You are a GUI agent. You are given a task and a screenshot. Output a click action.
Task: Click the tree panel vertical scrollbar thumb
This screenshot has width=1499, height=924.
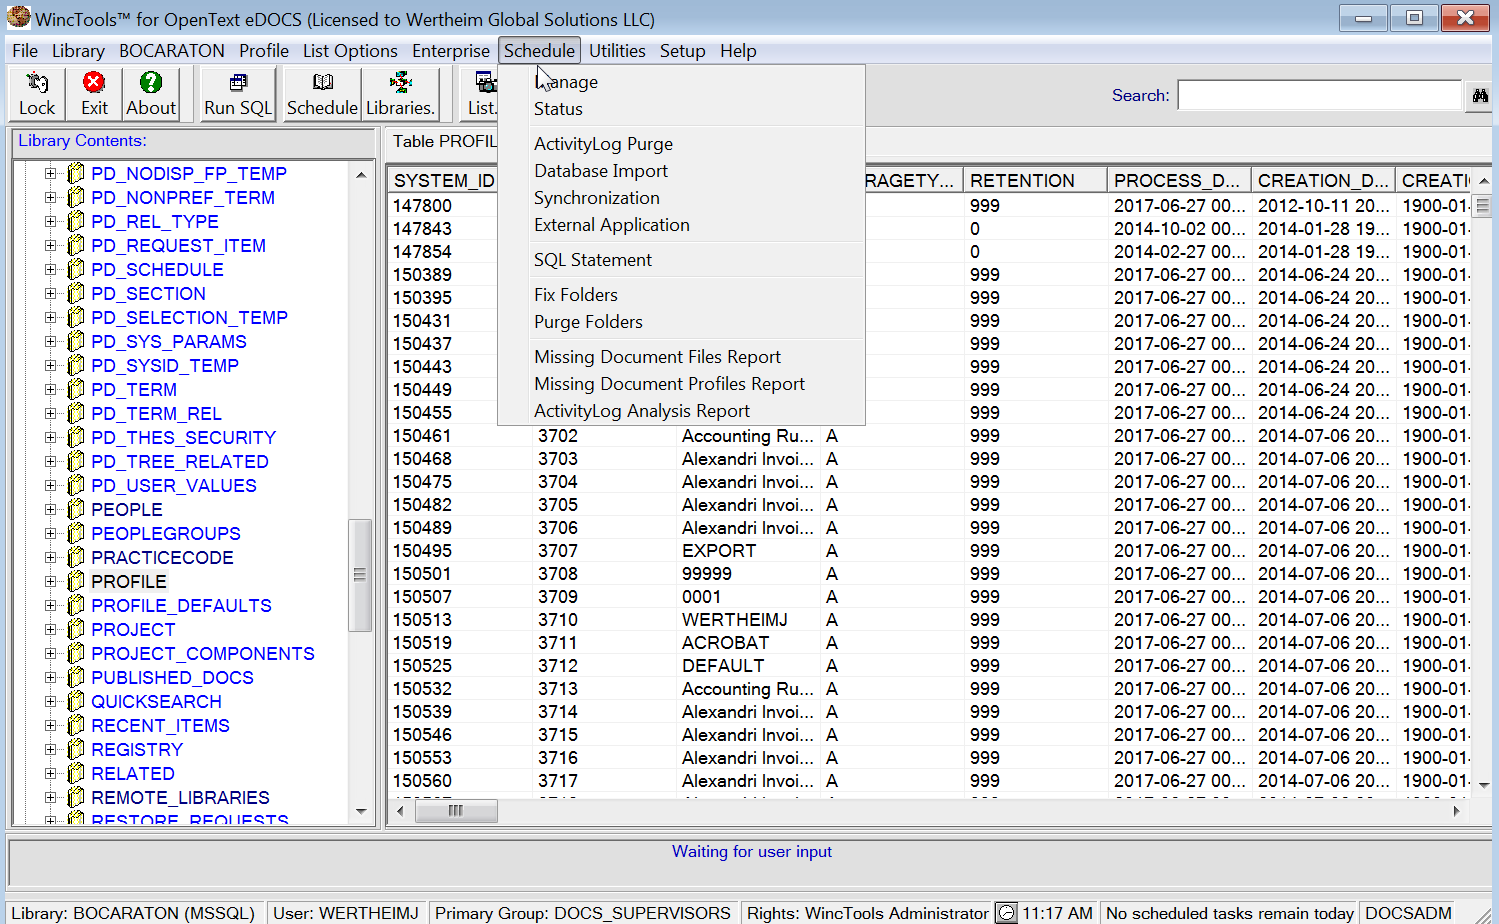[x=360, y=575]
